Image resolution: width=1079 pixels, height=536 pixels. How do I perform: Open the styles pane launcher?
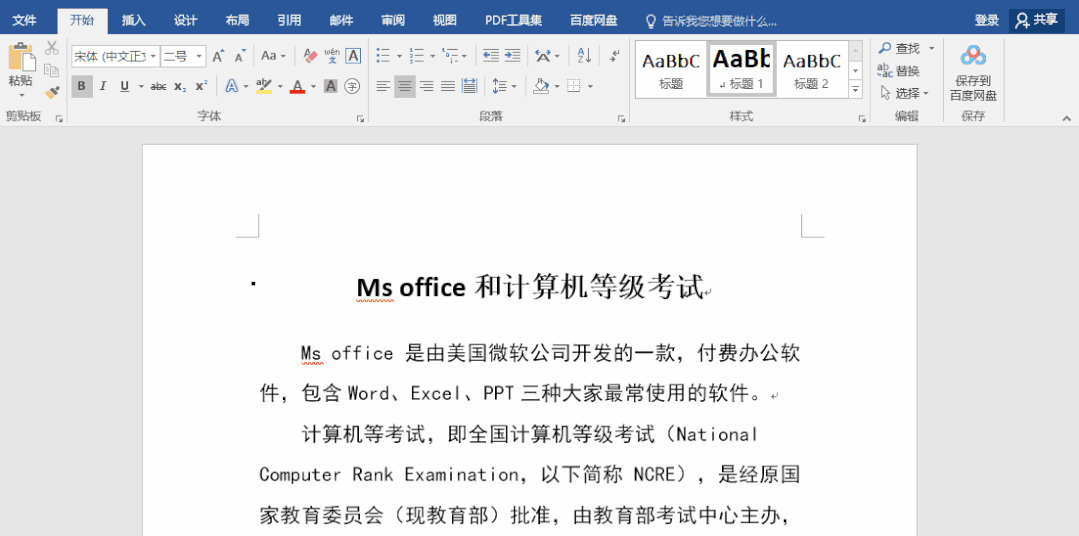(x=862, y=118)
